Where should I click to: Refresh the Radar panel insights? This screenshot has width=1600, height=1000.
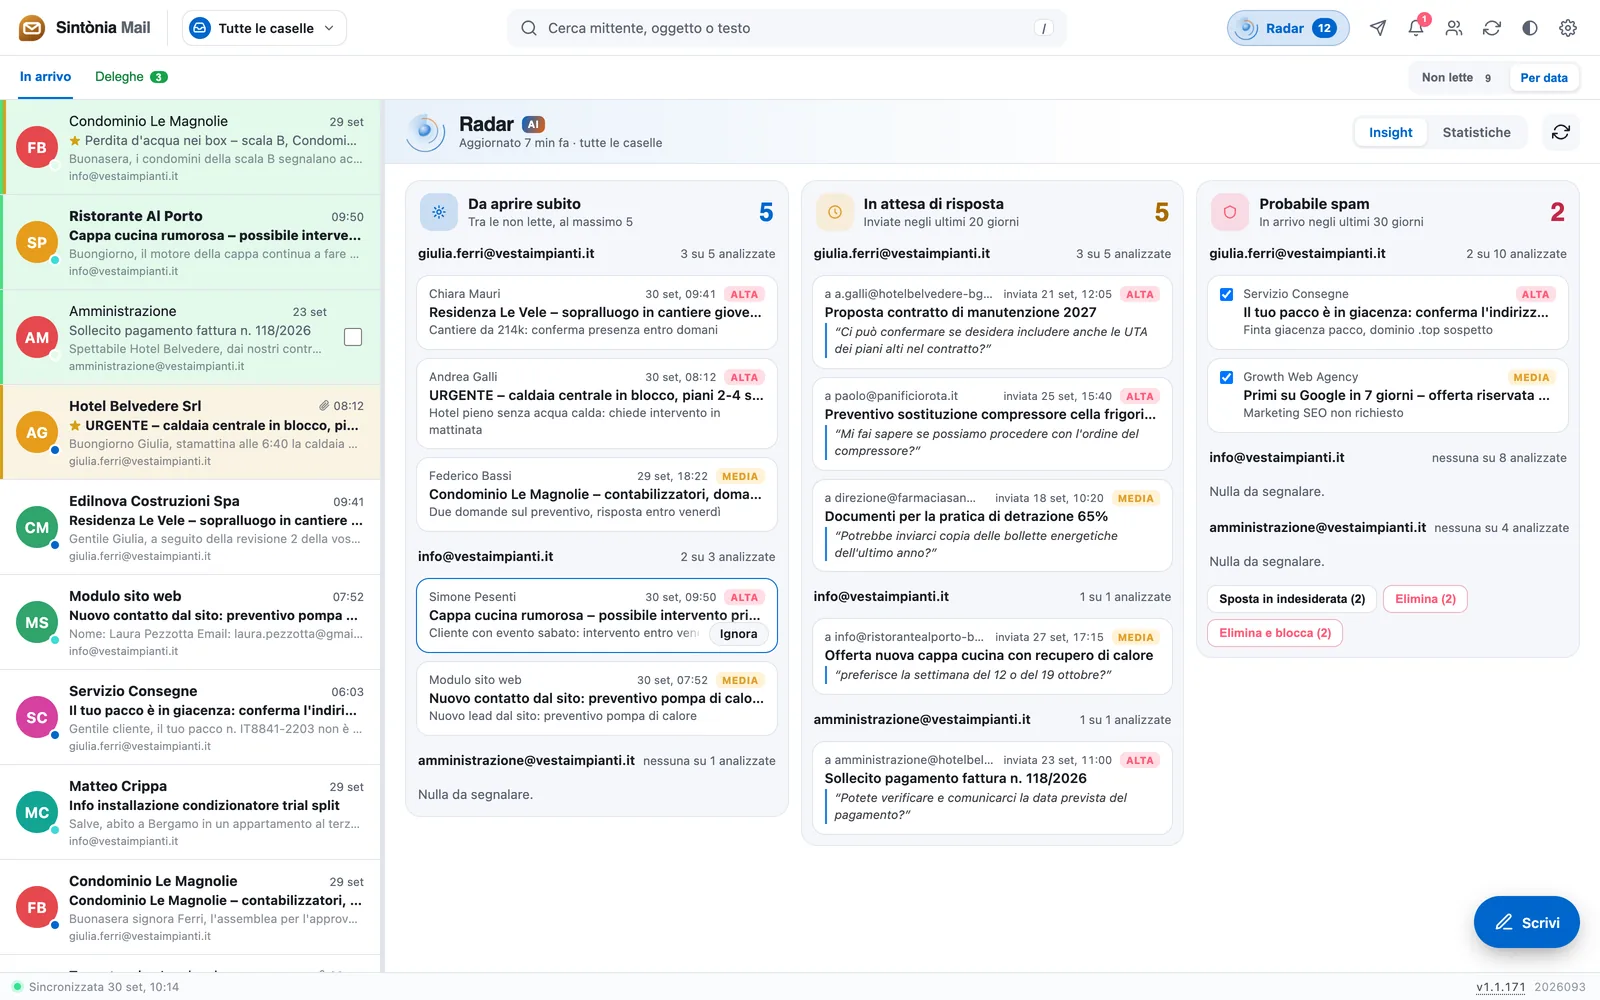click(x=1561, y=132)
